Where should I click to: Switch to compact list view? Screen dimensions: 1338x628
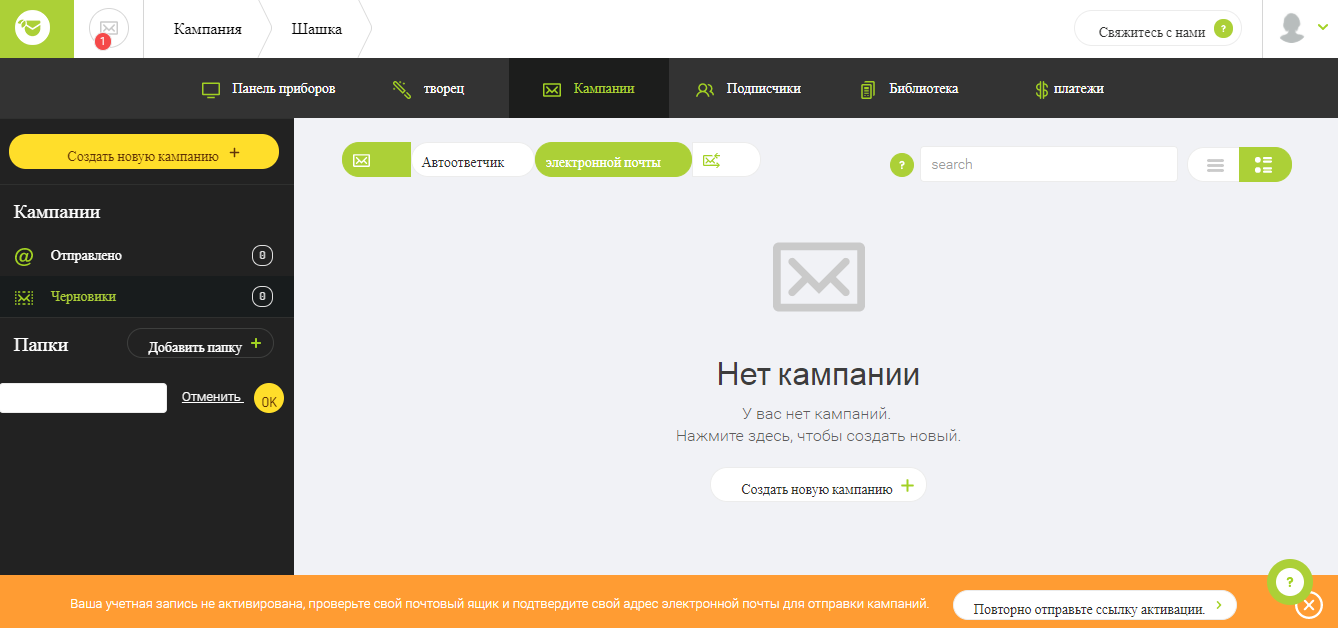tap(1213, 163)
